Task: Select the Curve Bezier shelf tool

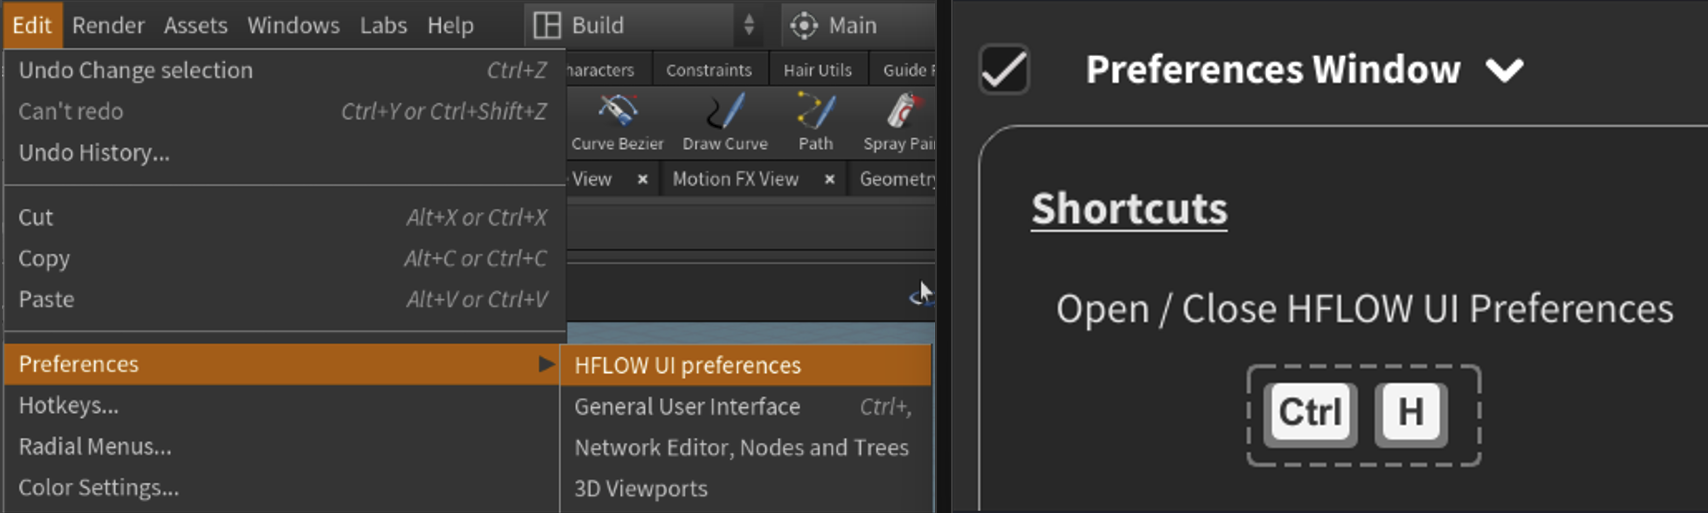Action: click(x=617, y=122)
